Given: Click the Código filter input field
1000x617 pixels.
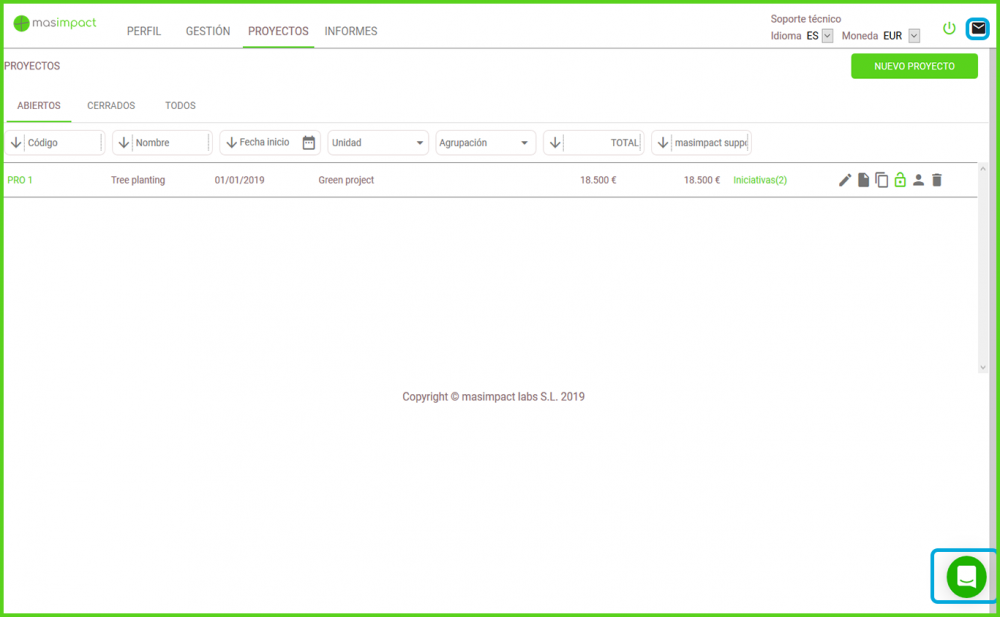Looking at the screenshot, I should [x=62, y=143].
